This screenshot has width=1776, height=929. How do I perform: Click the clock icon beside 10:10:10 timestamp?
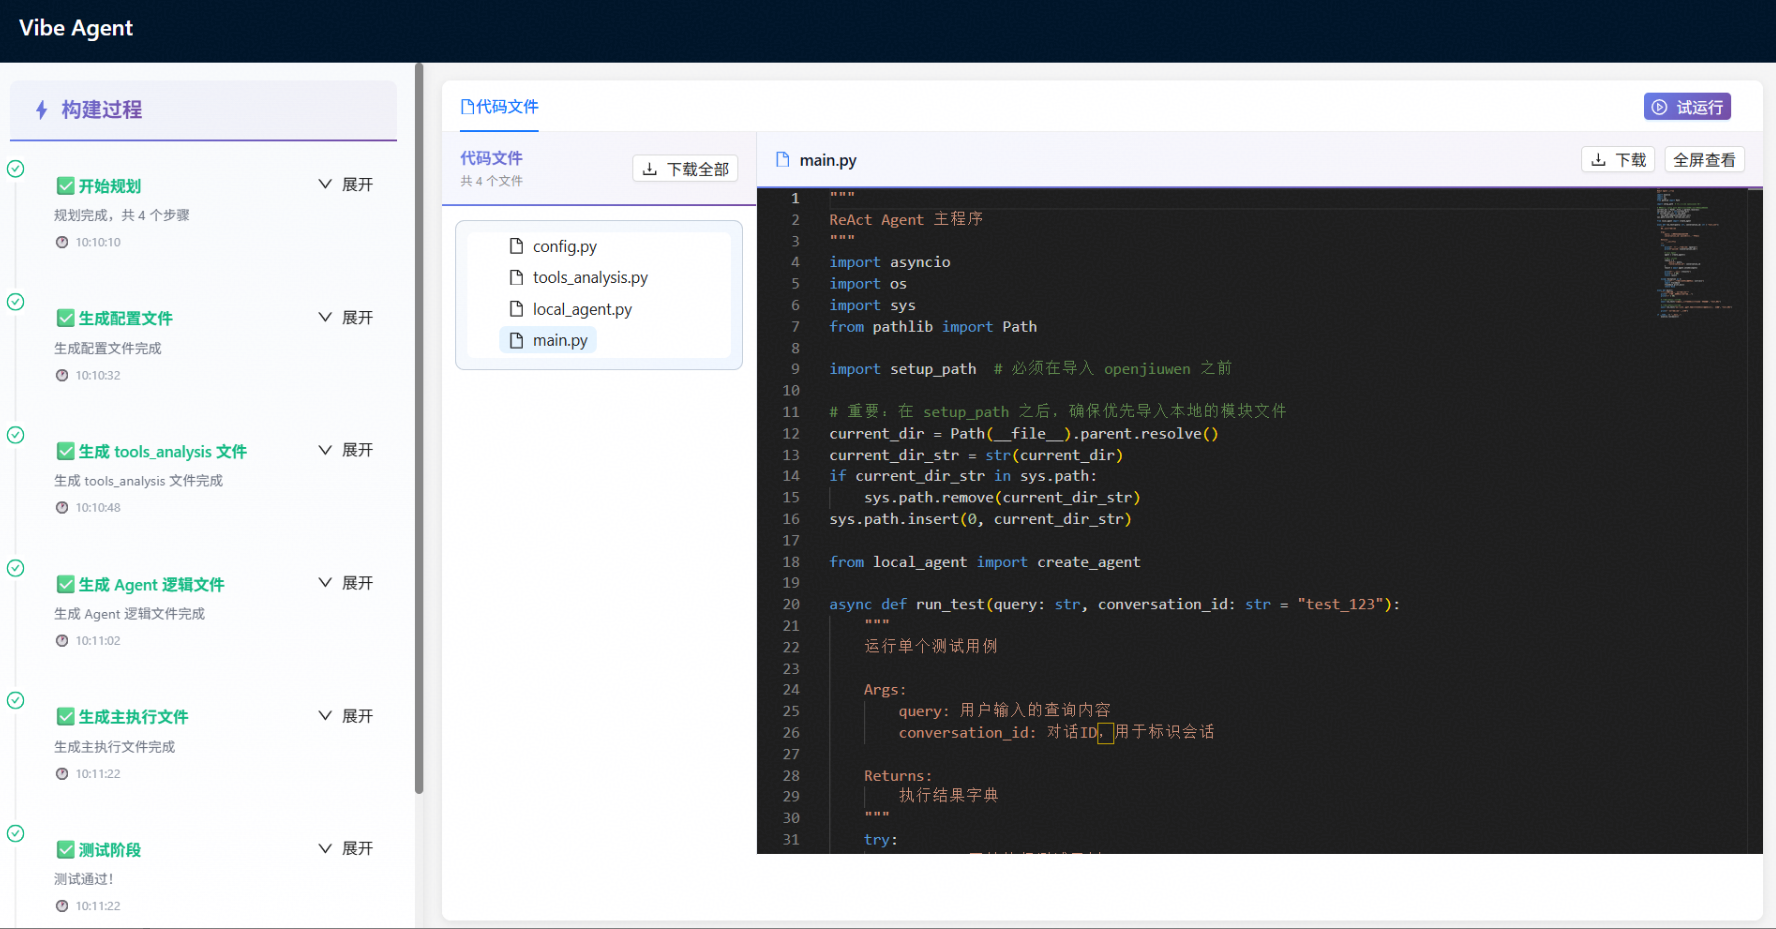tap(62, 242)
